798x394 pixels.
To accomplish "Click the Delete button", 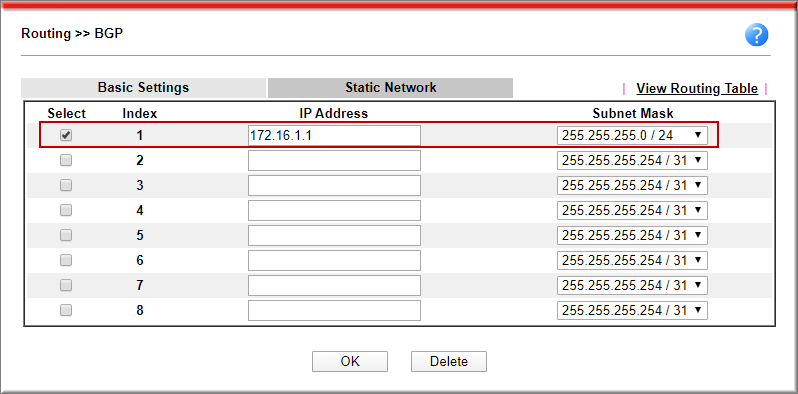I will pyautogui.click(x=449, y=361).
